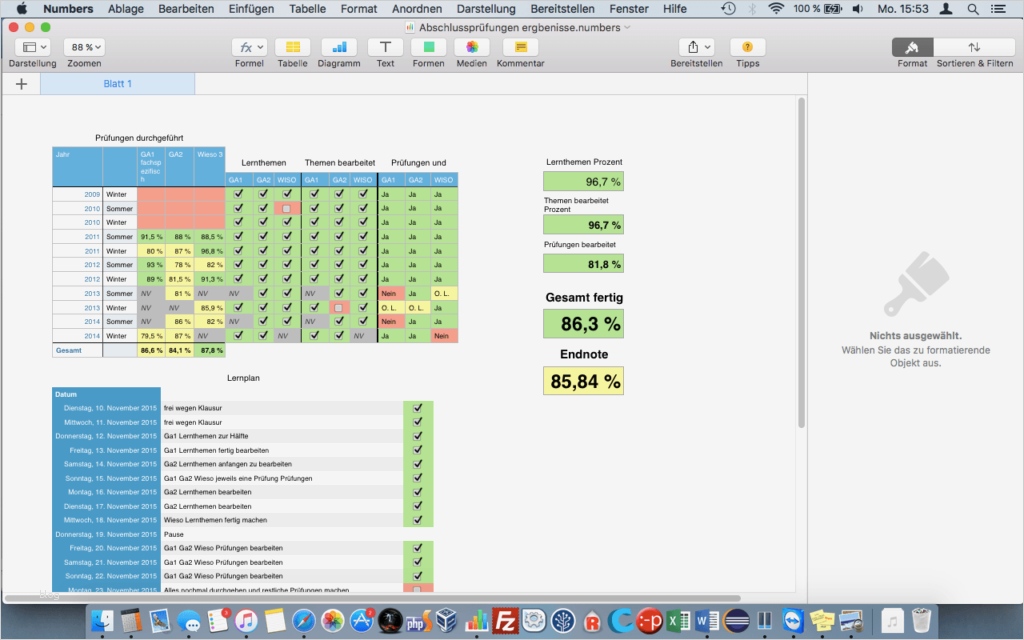Open iTunes from the dock

[x=246, y=620]
